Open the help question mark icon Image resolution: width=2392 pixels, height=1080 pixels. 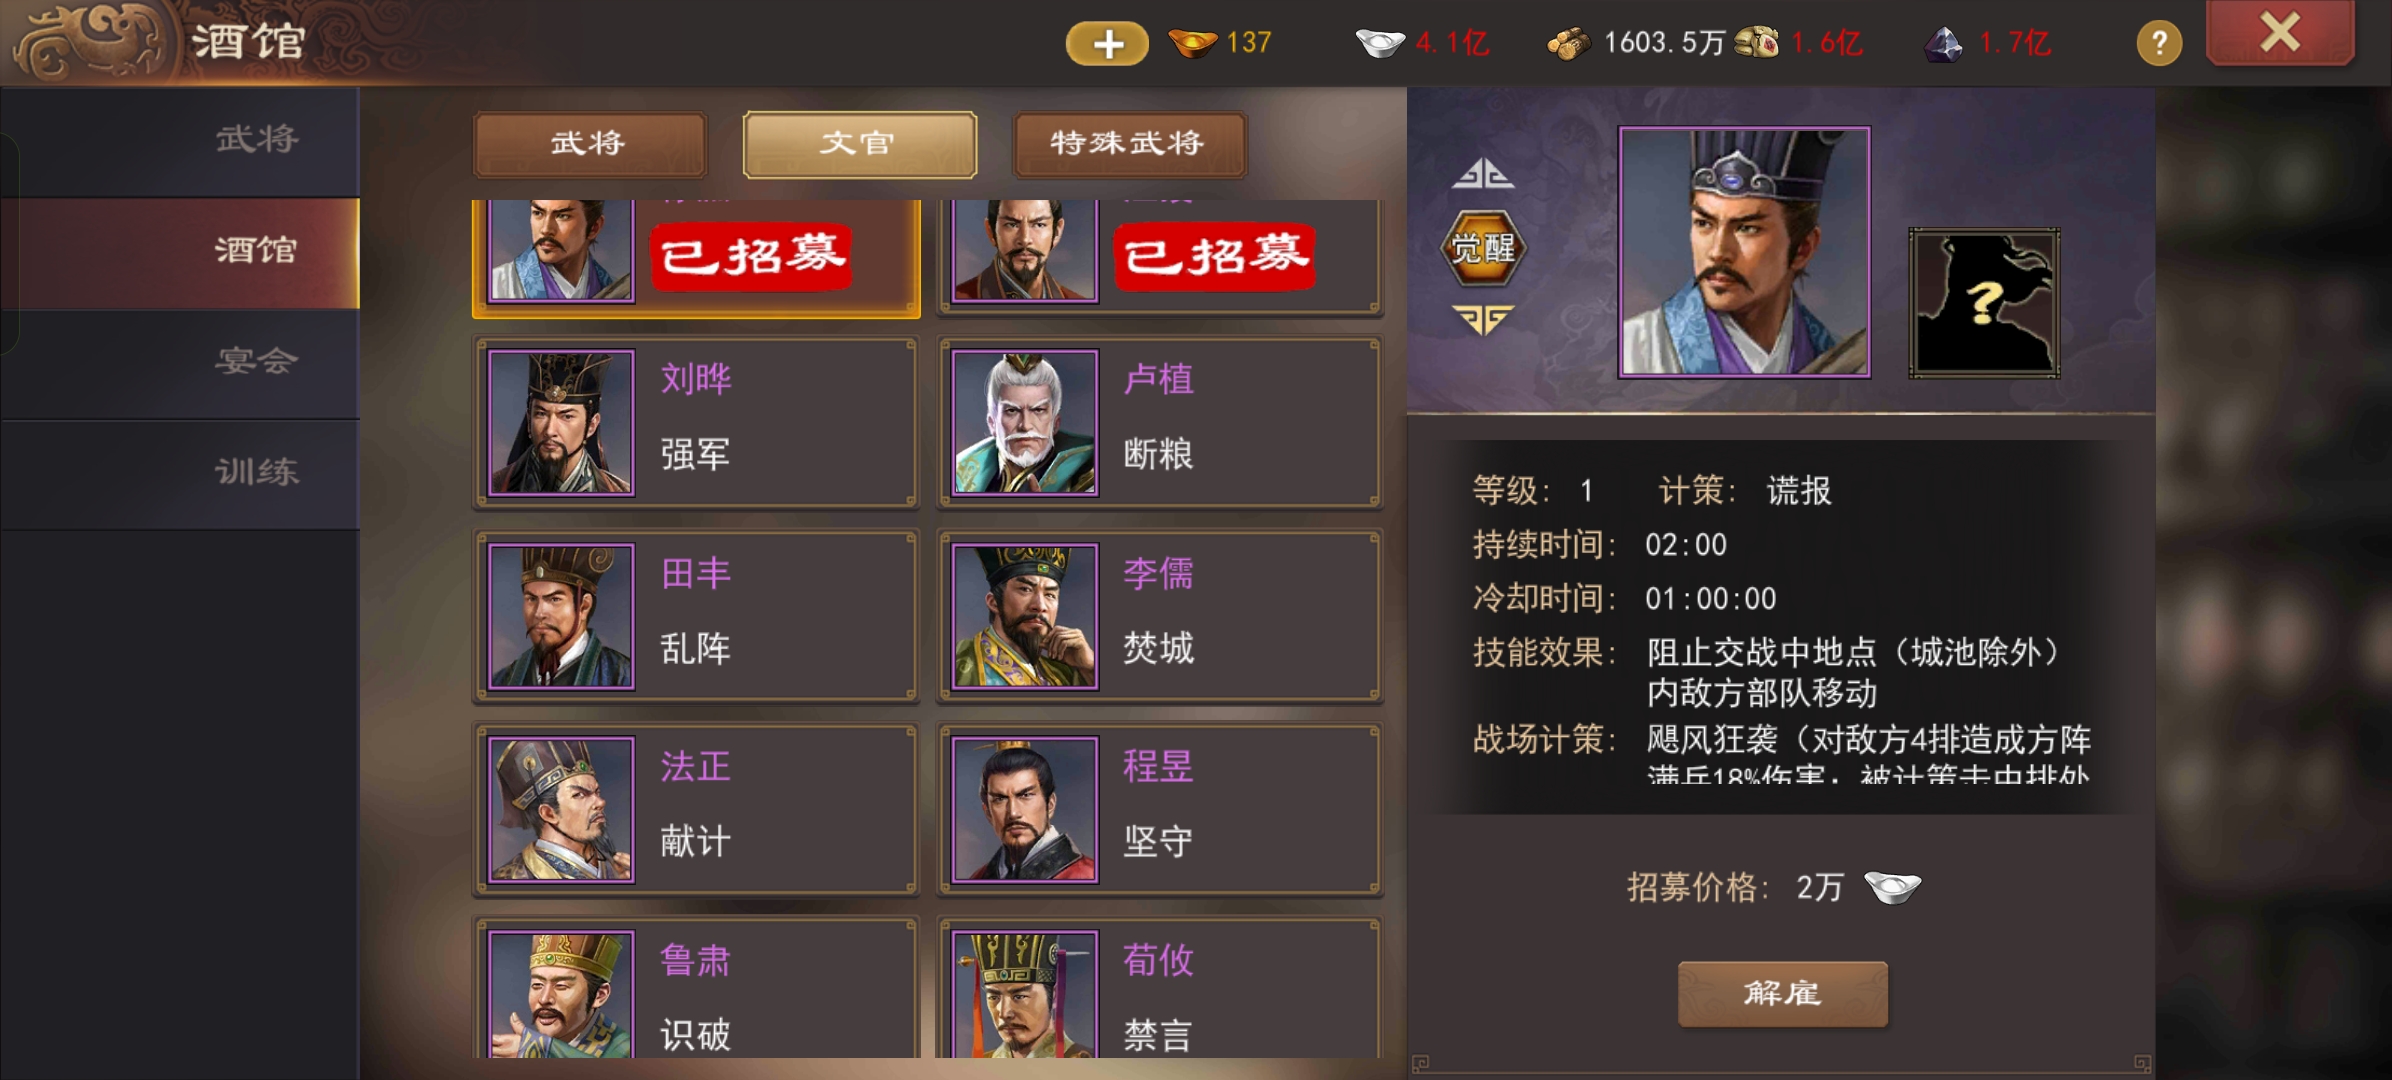tap(2159, 43)
